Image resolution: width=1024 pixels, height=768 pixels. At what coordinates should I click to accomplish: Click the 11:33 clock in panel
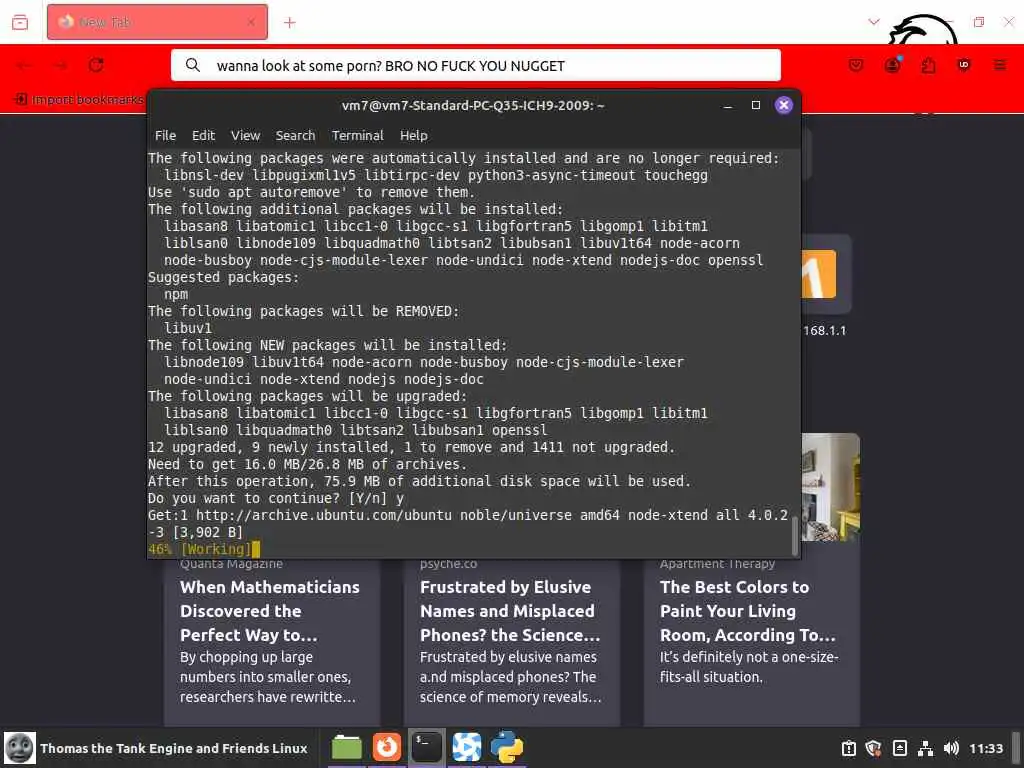985,748
